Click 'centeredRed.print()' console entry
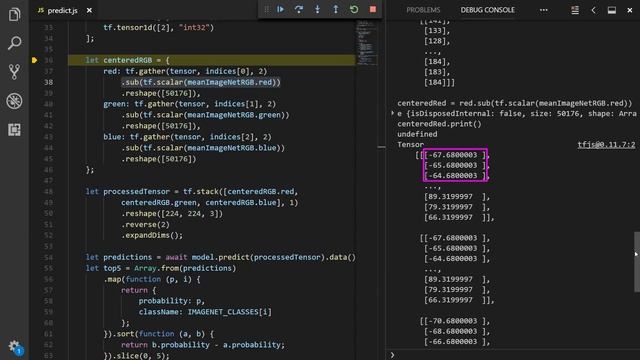The image size is (640, 360). coord(439,124)
